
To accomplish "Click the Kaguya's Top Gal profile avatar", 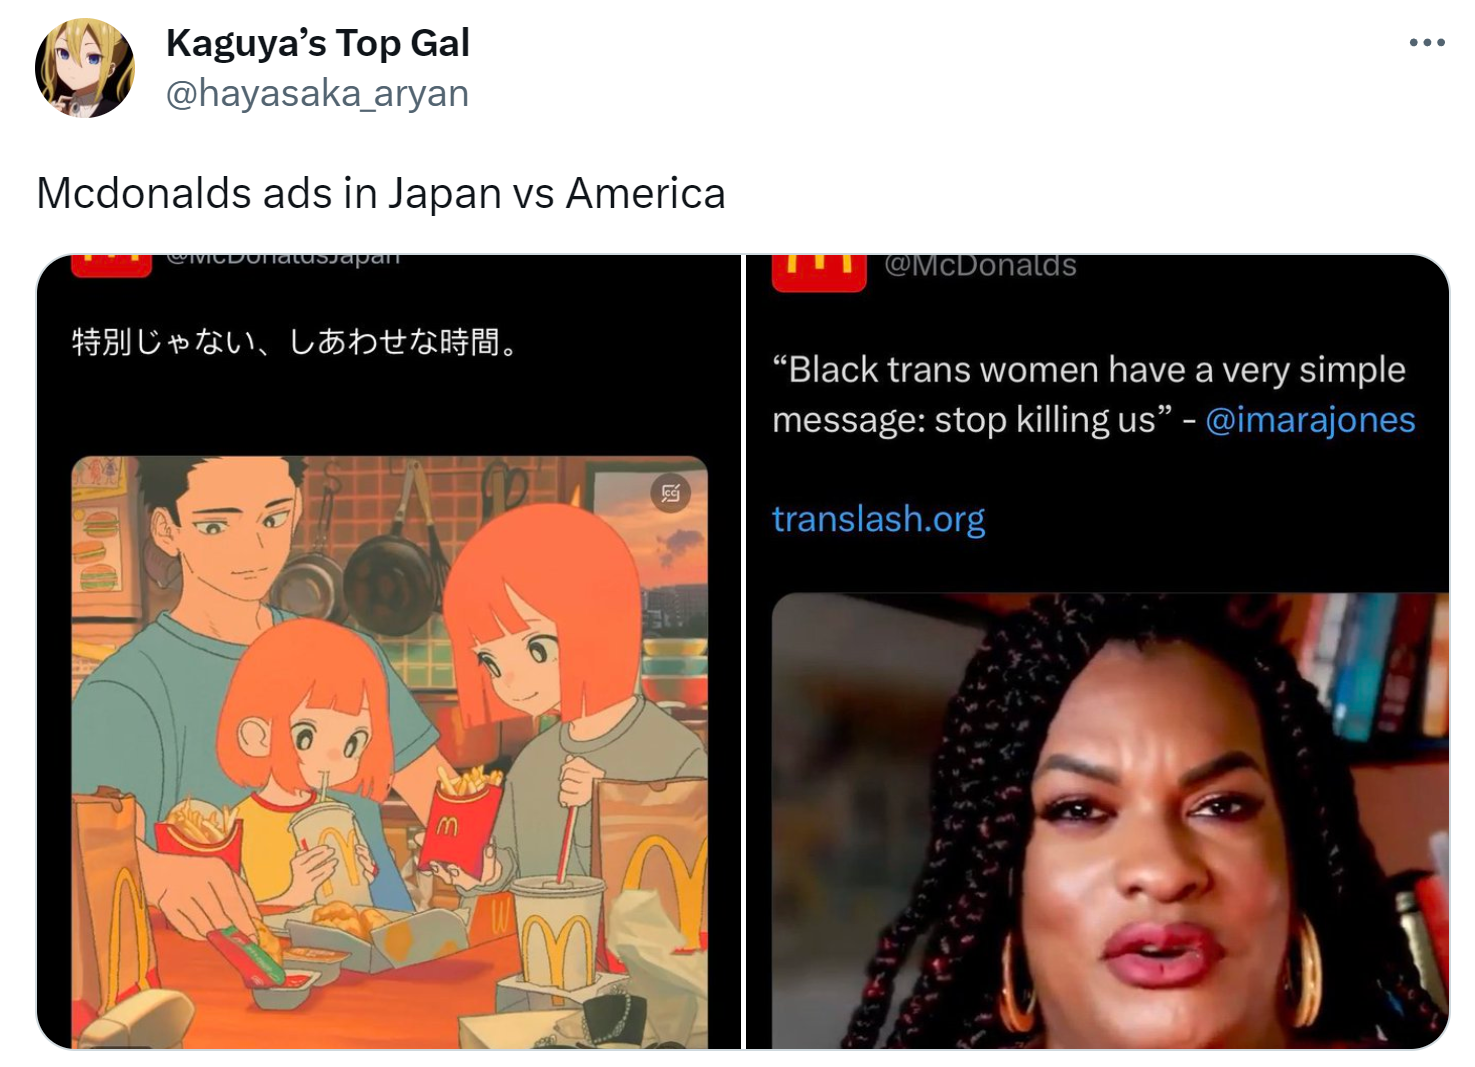I will pyautogui.click(x=85, y=68).
